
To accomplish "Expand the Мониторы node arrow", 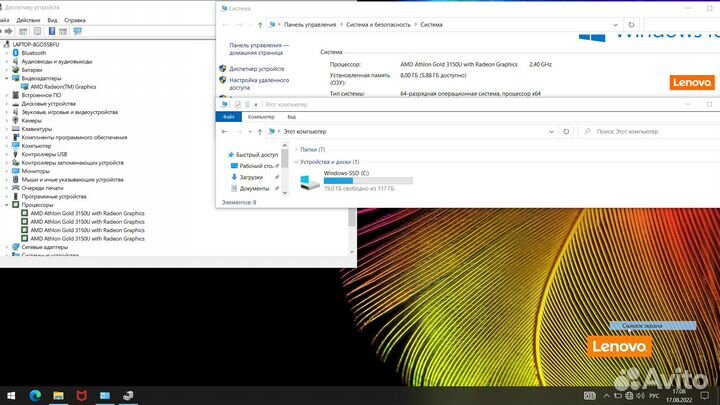I will click(7, 171).
